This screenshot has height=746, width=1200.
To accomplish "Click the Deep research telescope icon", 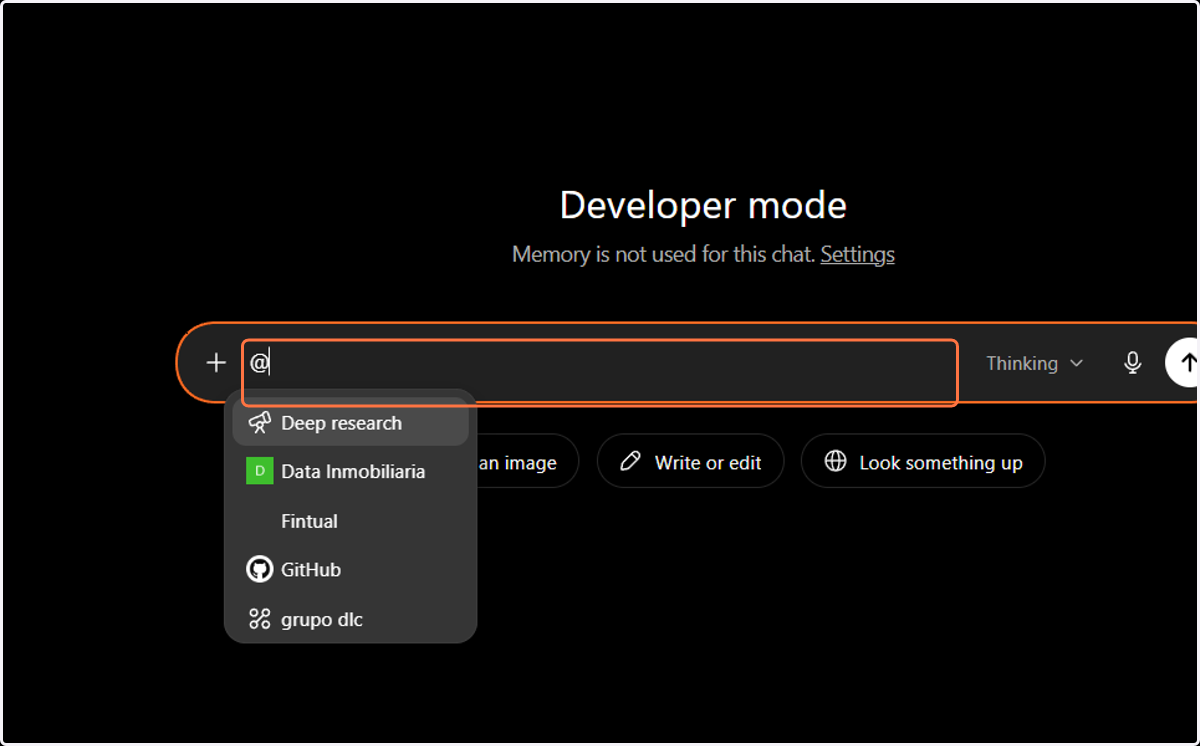I will [x=259, y=423].
